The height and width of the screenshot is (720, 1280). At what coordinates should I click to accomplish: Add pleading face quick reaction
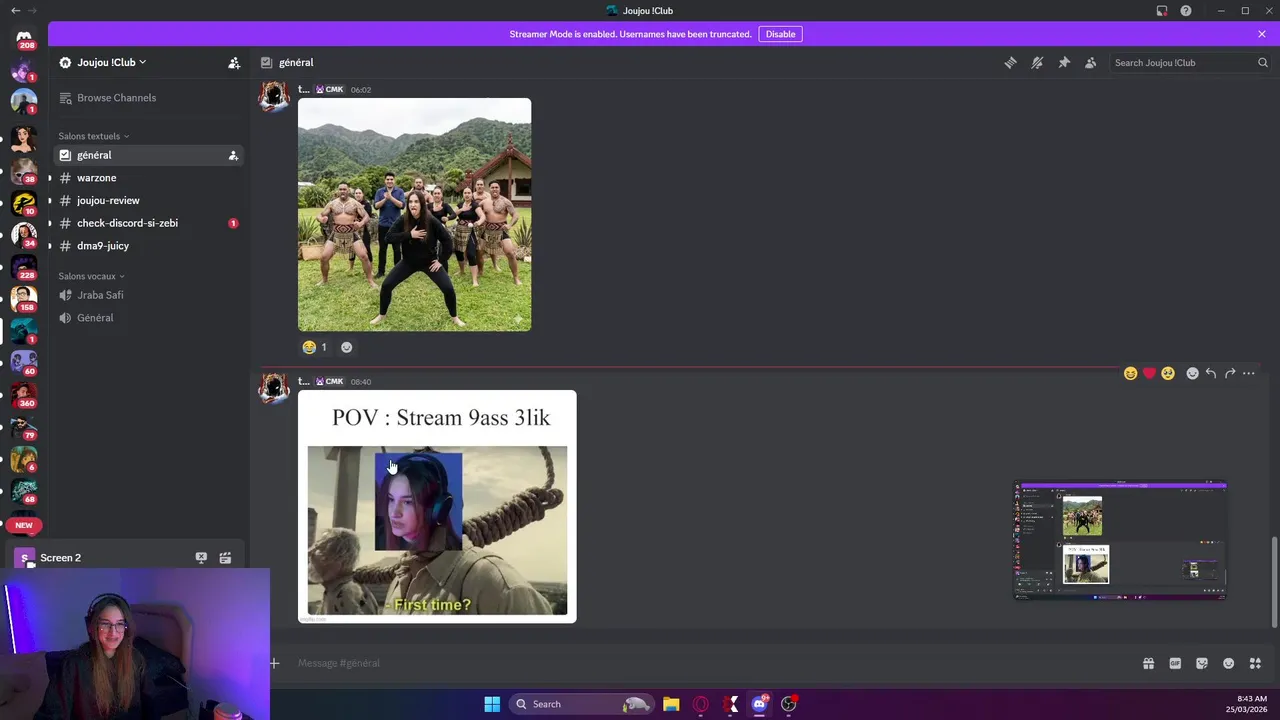click(x=1167, y=373)
